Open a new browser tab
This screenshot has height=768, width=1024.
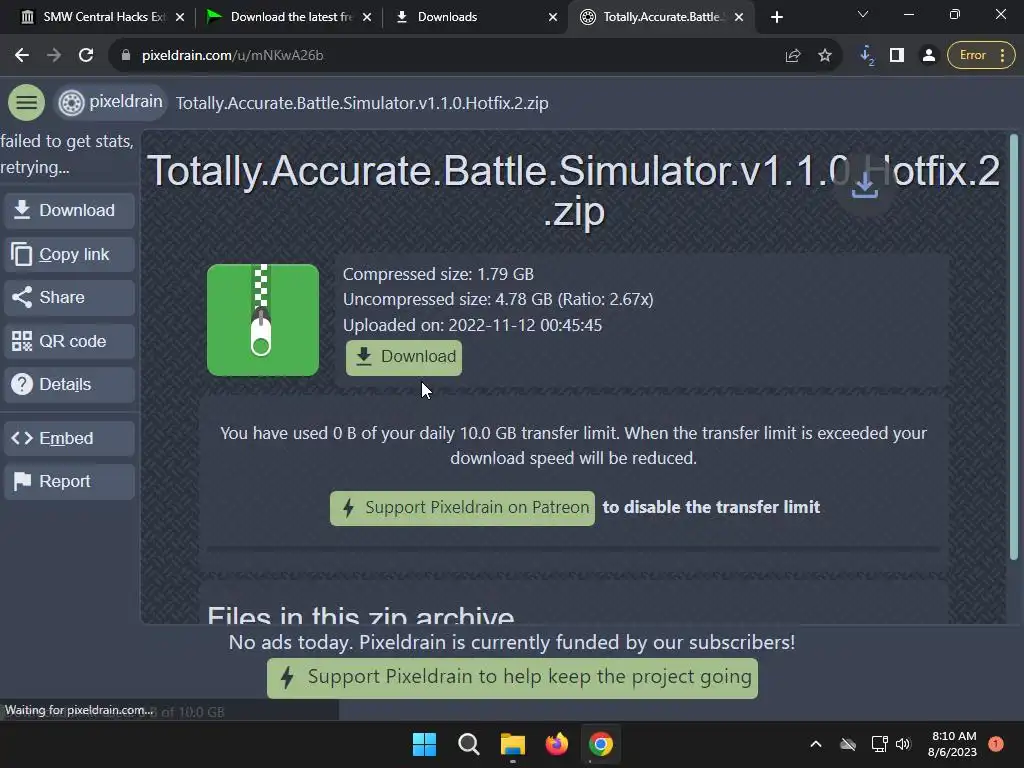pyautogui.click(x=776, y=17)
